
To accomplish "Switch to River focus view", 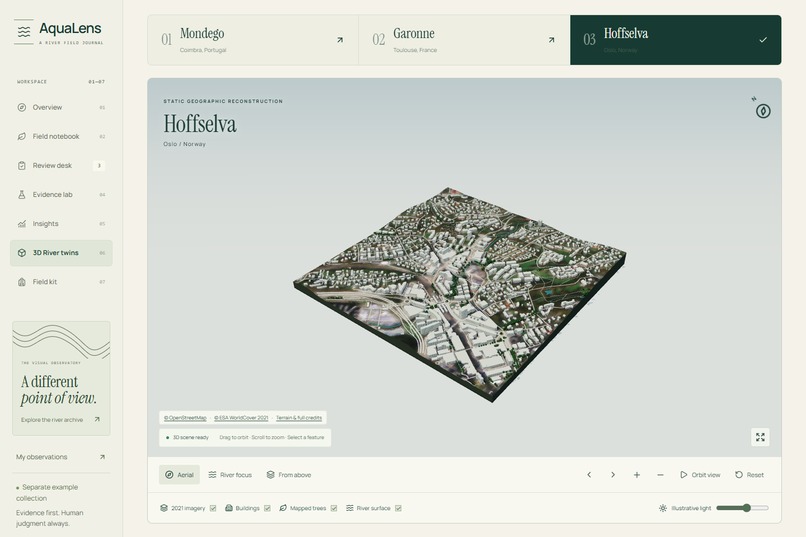I will 230,475.
